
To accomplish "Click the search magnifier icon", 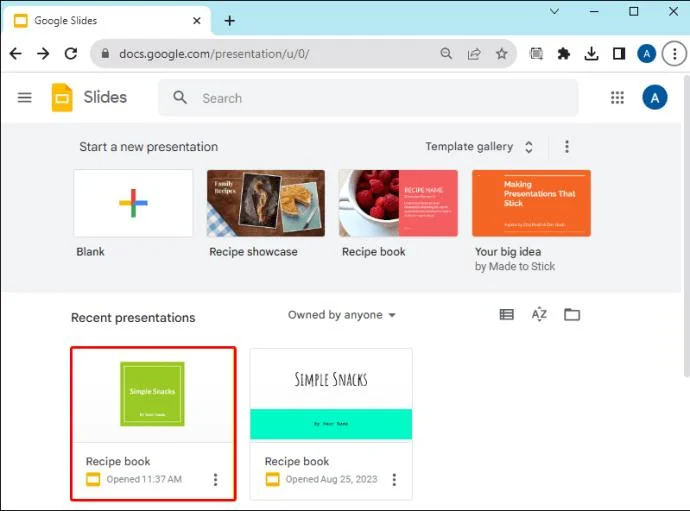I will (x=180, y=97).
